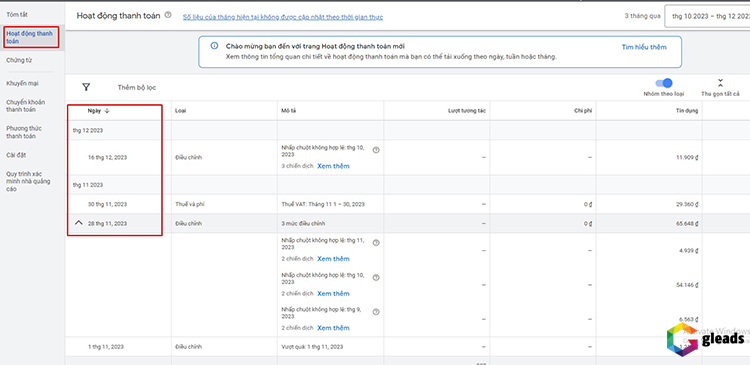Click the filter funnel icon
The width and height of the screenshot is (750, 365).
pos(86,87)
